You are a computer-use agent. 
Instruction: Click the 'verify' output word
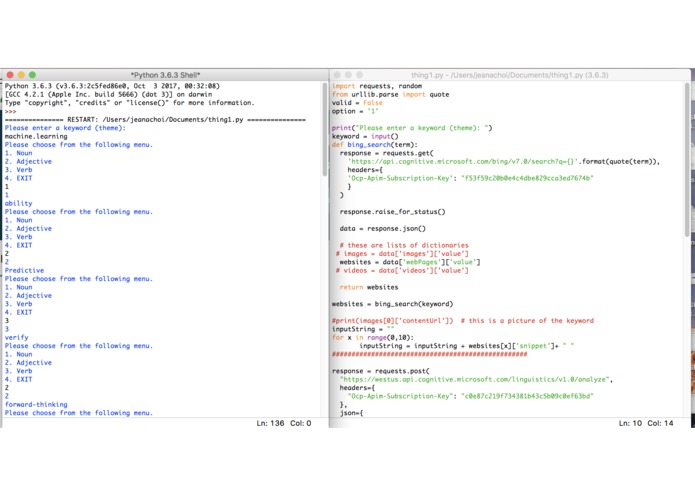coord(16,337)
